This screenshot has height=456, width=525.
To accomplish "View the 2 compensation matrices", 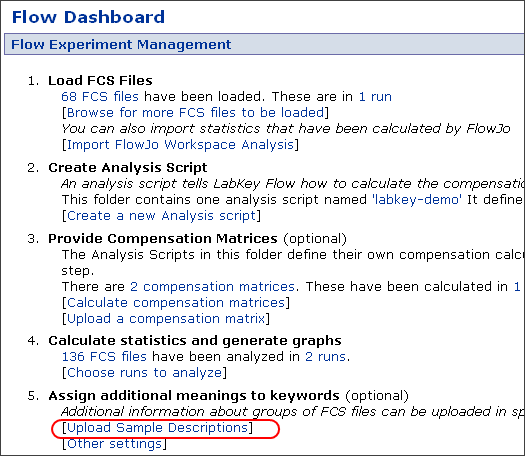I will (212, 287).
